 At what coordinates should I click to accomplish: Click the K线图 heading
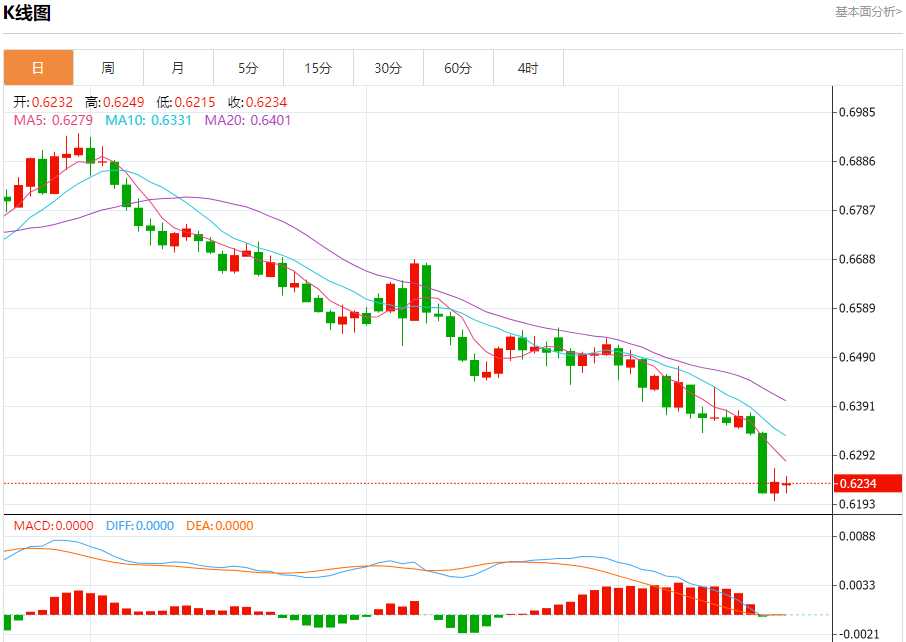point(27,13)
